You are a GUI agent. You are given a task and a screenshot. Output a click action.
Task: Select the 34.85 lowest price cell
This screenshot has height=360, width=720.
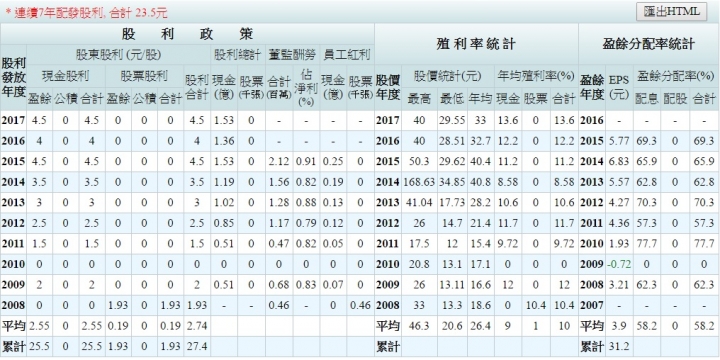click(x=452, y=182)
